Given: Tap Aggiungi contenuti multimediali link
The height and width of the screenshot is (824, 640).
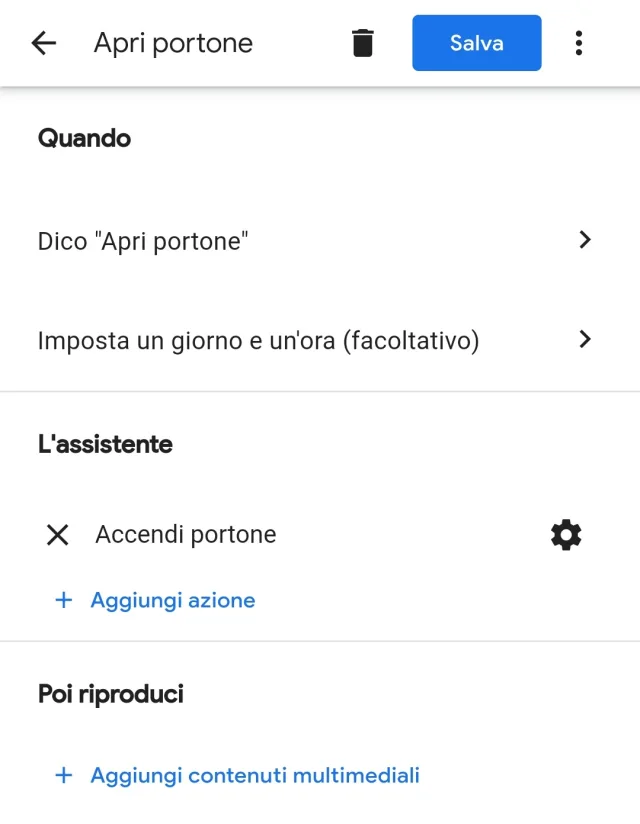Looking at the screenshot, I should pyautogui.click(x=254, y=775).
